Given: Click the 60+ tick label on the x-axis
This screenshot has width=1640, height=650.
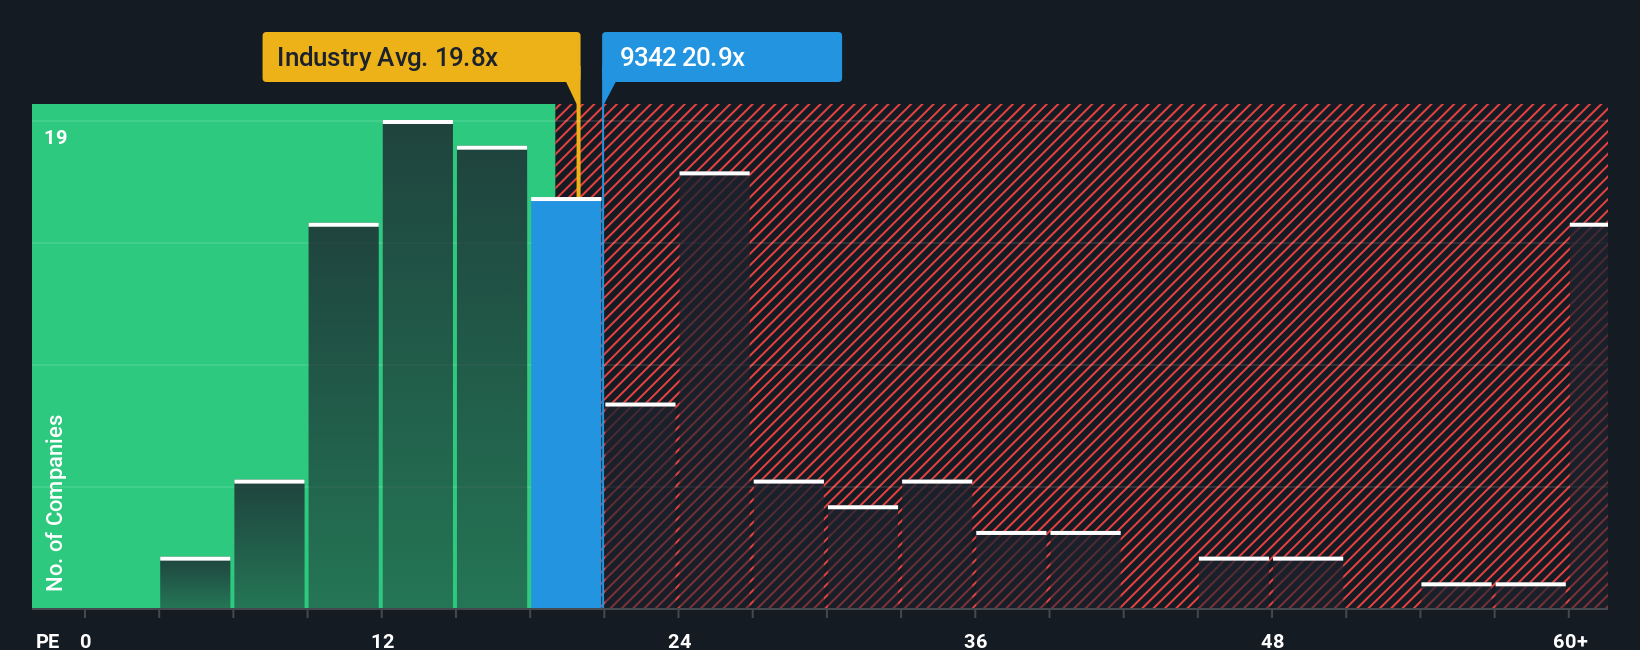Looking at the screenshot, I should tap(1570, 641).
